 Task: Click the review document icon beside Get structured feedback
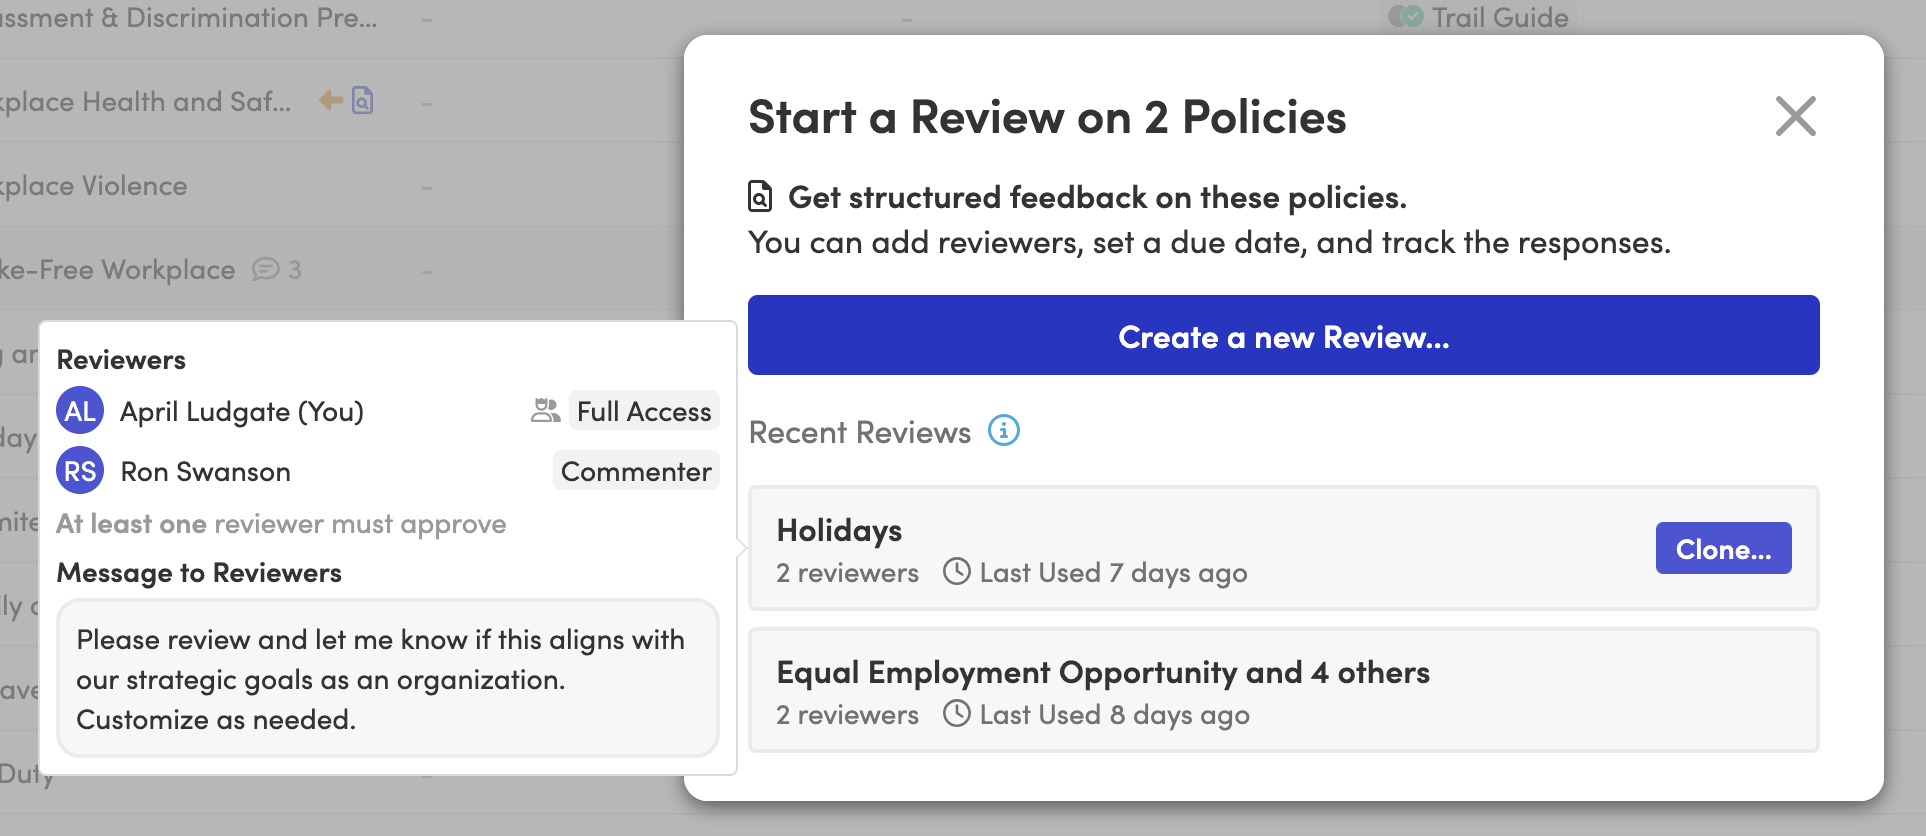point(760,196)
